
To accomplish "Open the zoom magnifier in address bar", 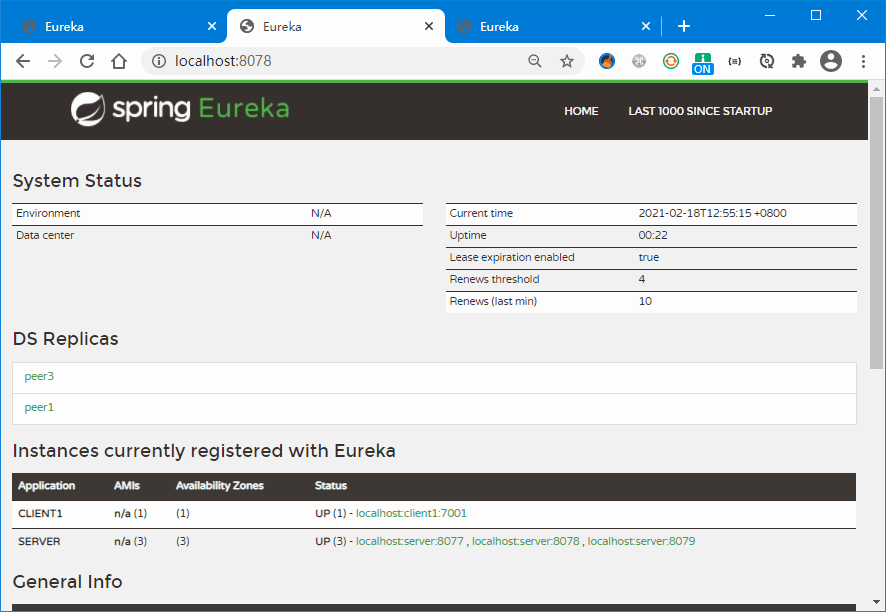I will tap(535, 61).
